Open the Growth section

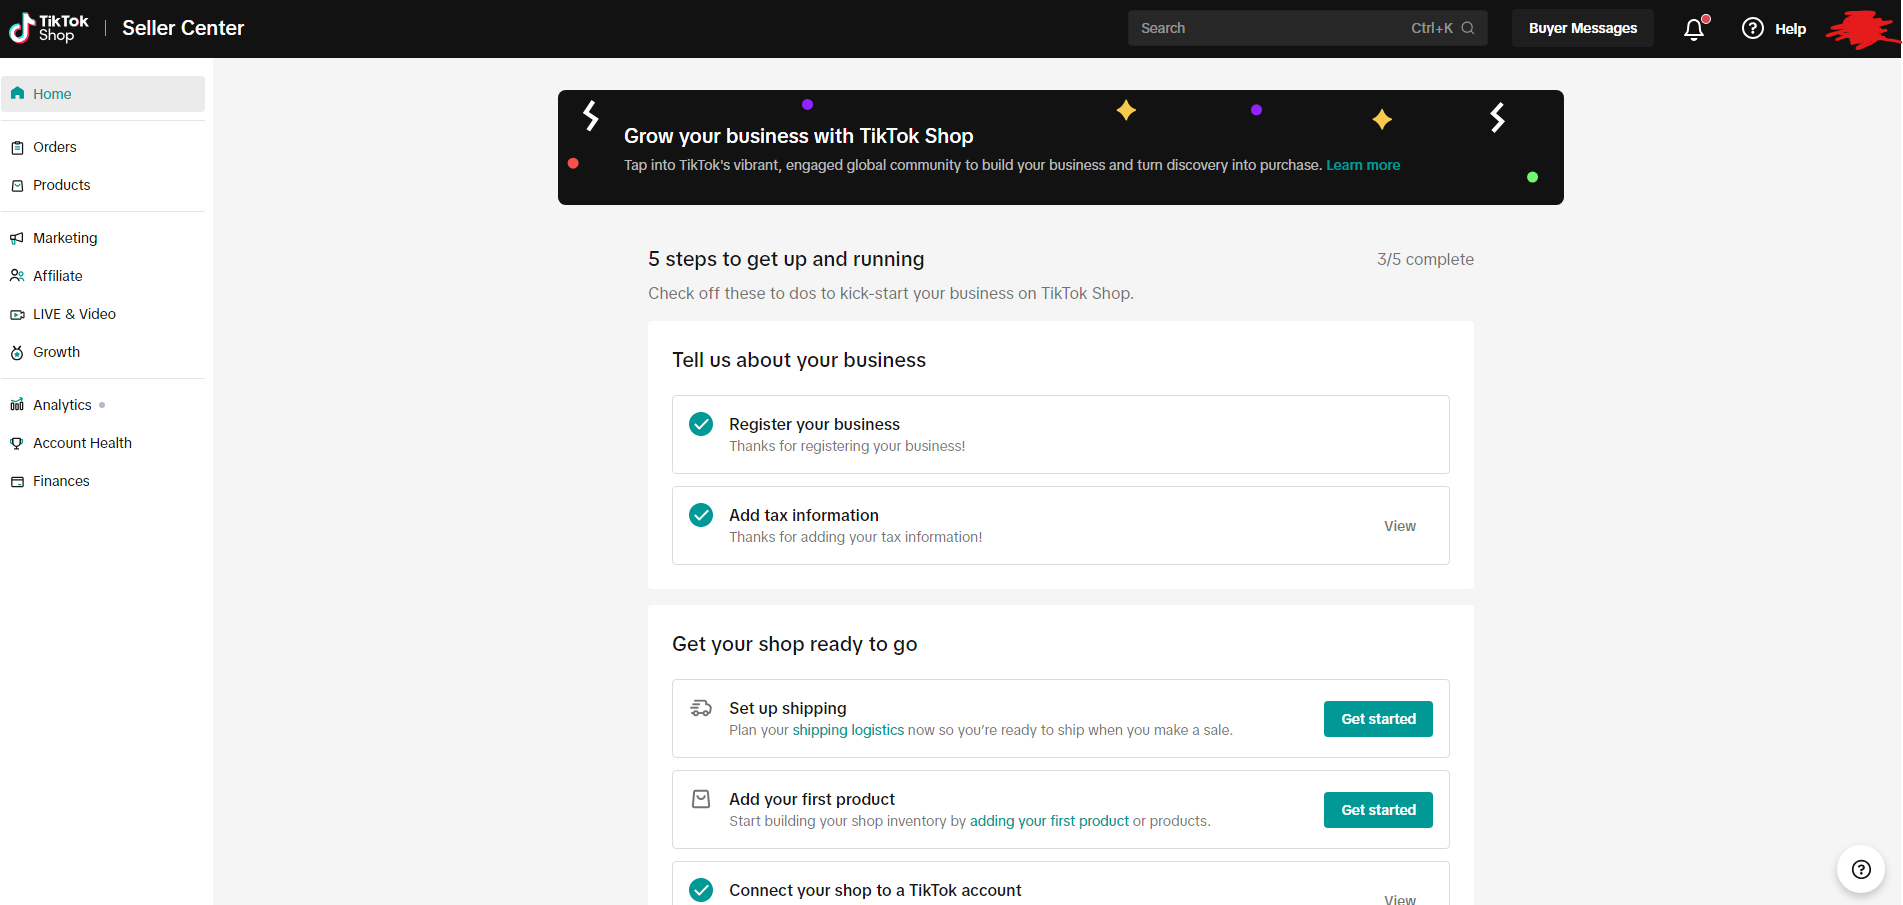pyautogui.click(x=103, y=352)
